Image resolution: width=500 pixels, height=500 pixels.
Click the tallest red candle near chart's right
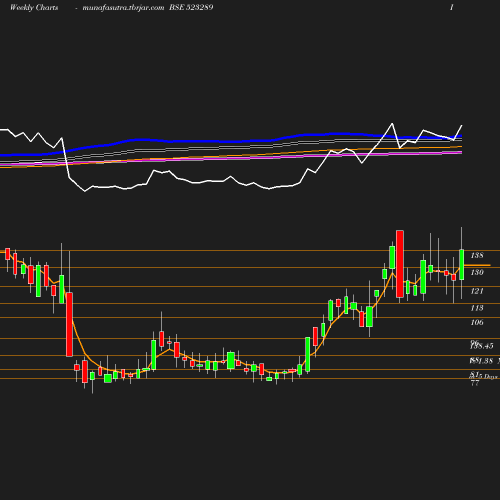400,264
